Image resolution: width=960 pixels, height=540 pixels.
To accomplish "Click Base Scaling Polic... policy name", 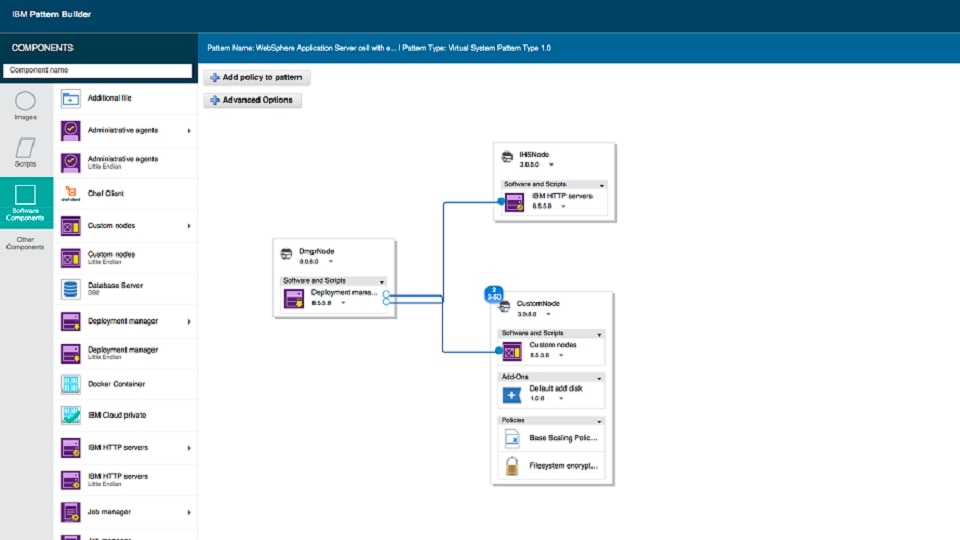I will click(563, 438).
